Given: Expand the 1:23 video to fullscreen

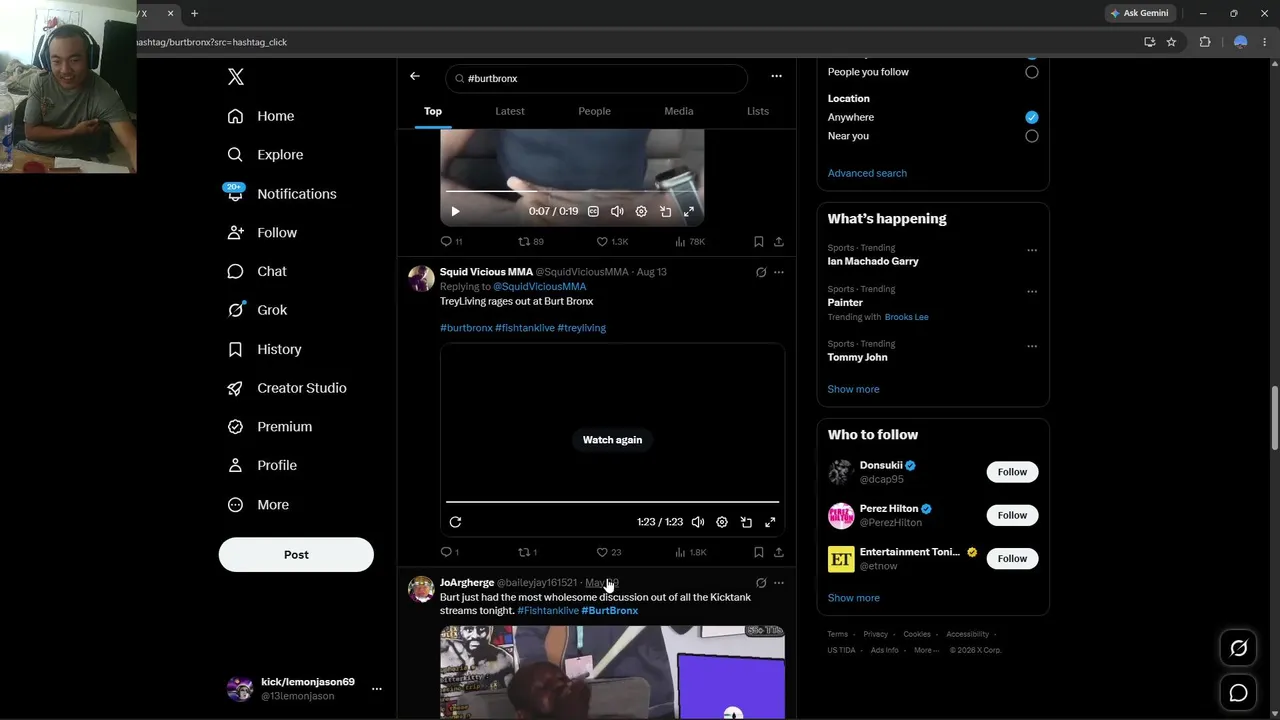Looking at the screenshot, I should point(770,522).
